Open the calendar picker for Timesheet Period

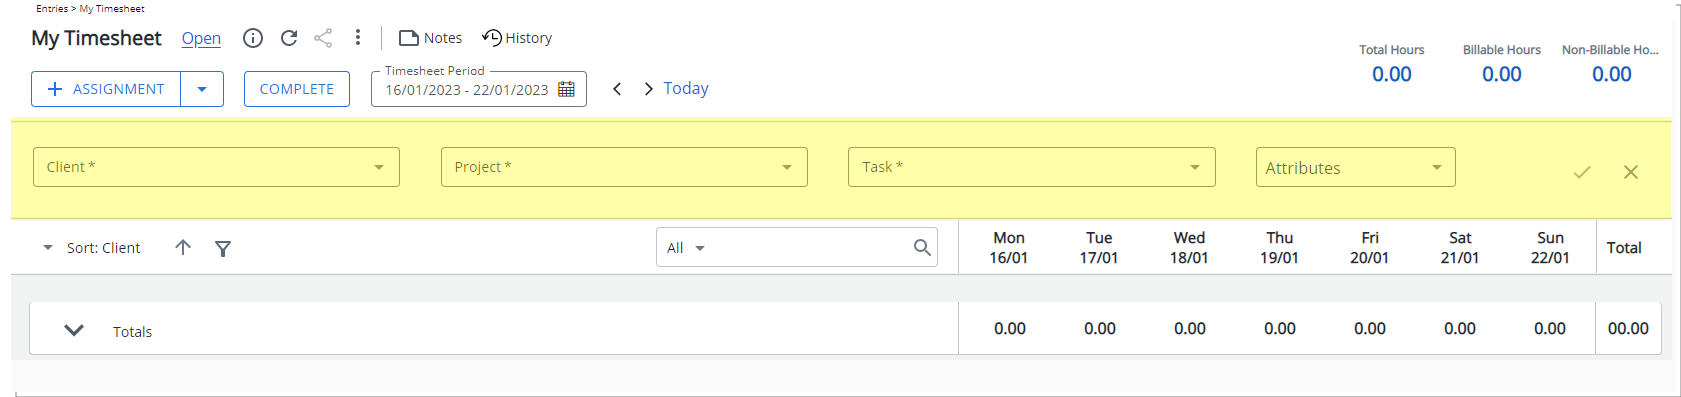[566, 89]
